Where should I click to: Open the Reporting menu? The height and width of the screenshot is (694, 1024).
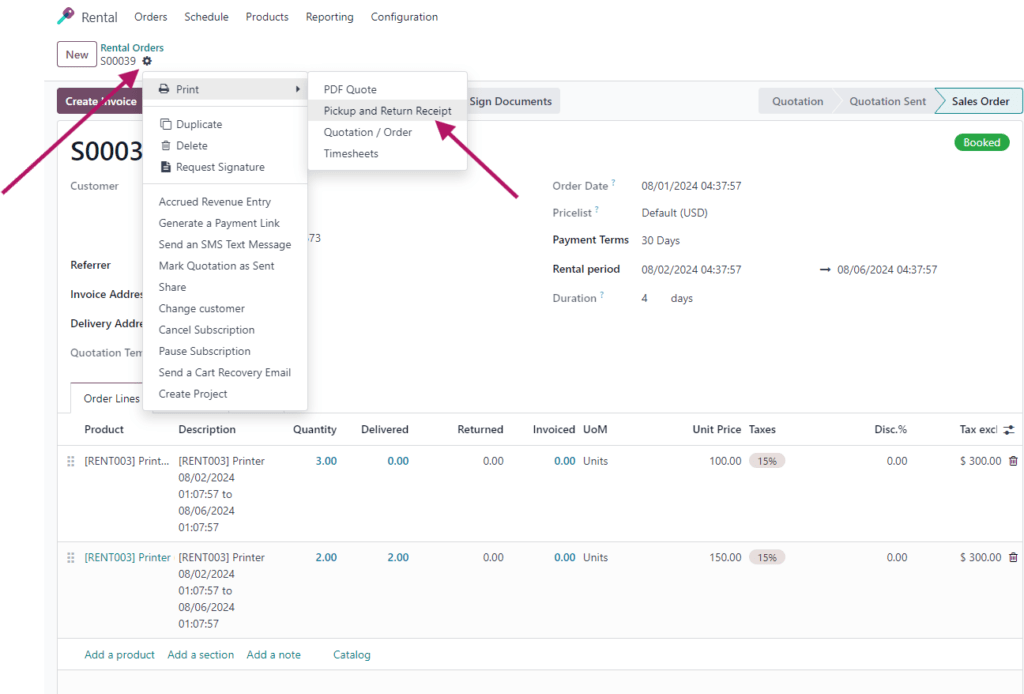[330, 17]
